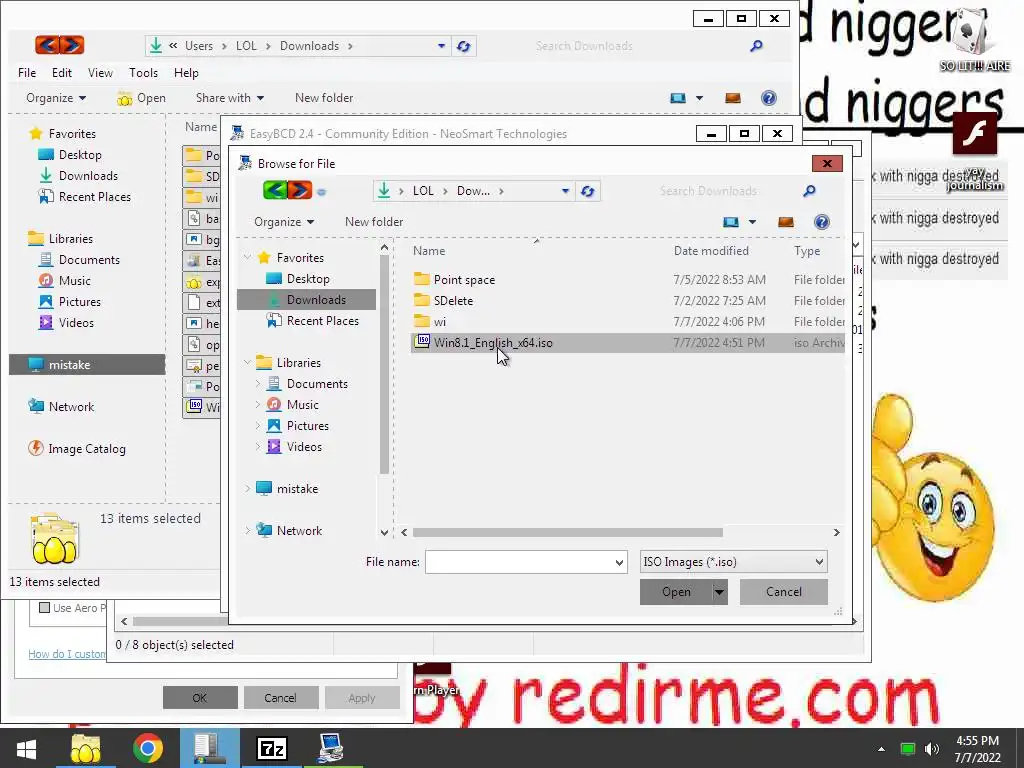Toggle Use Aero checkbox
1024x768 pixels.
44,608
